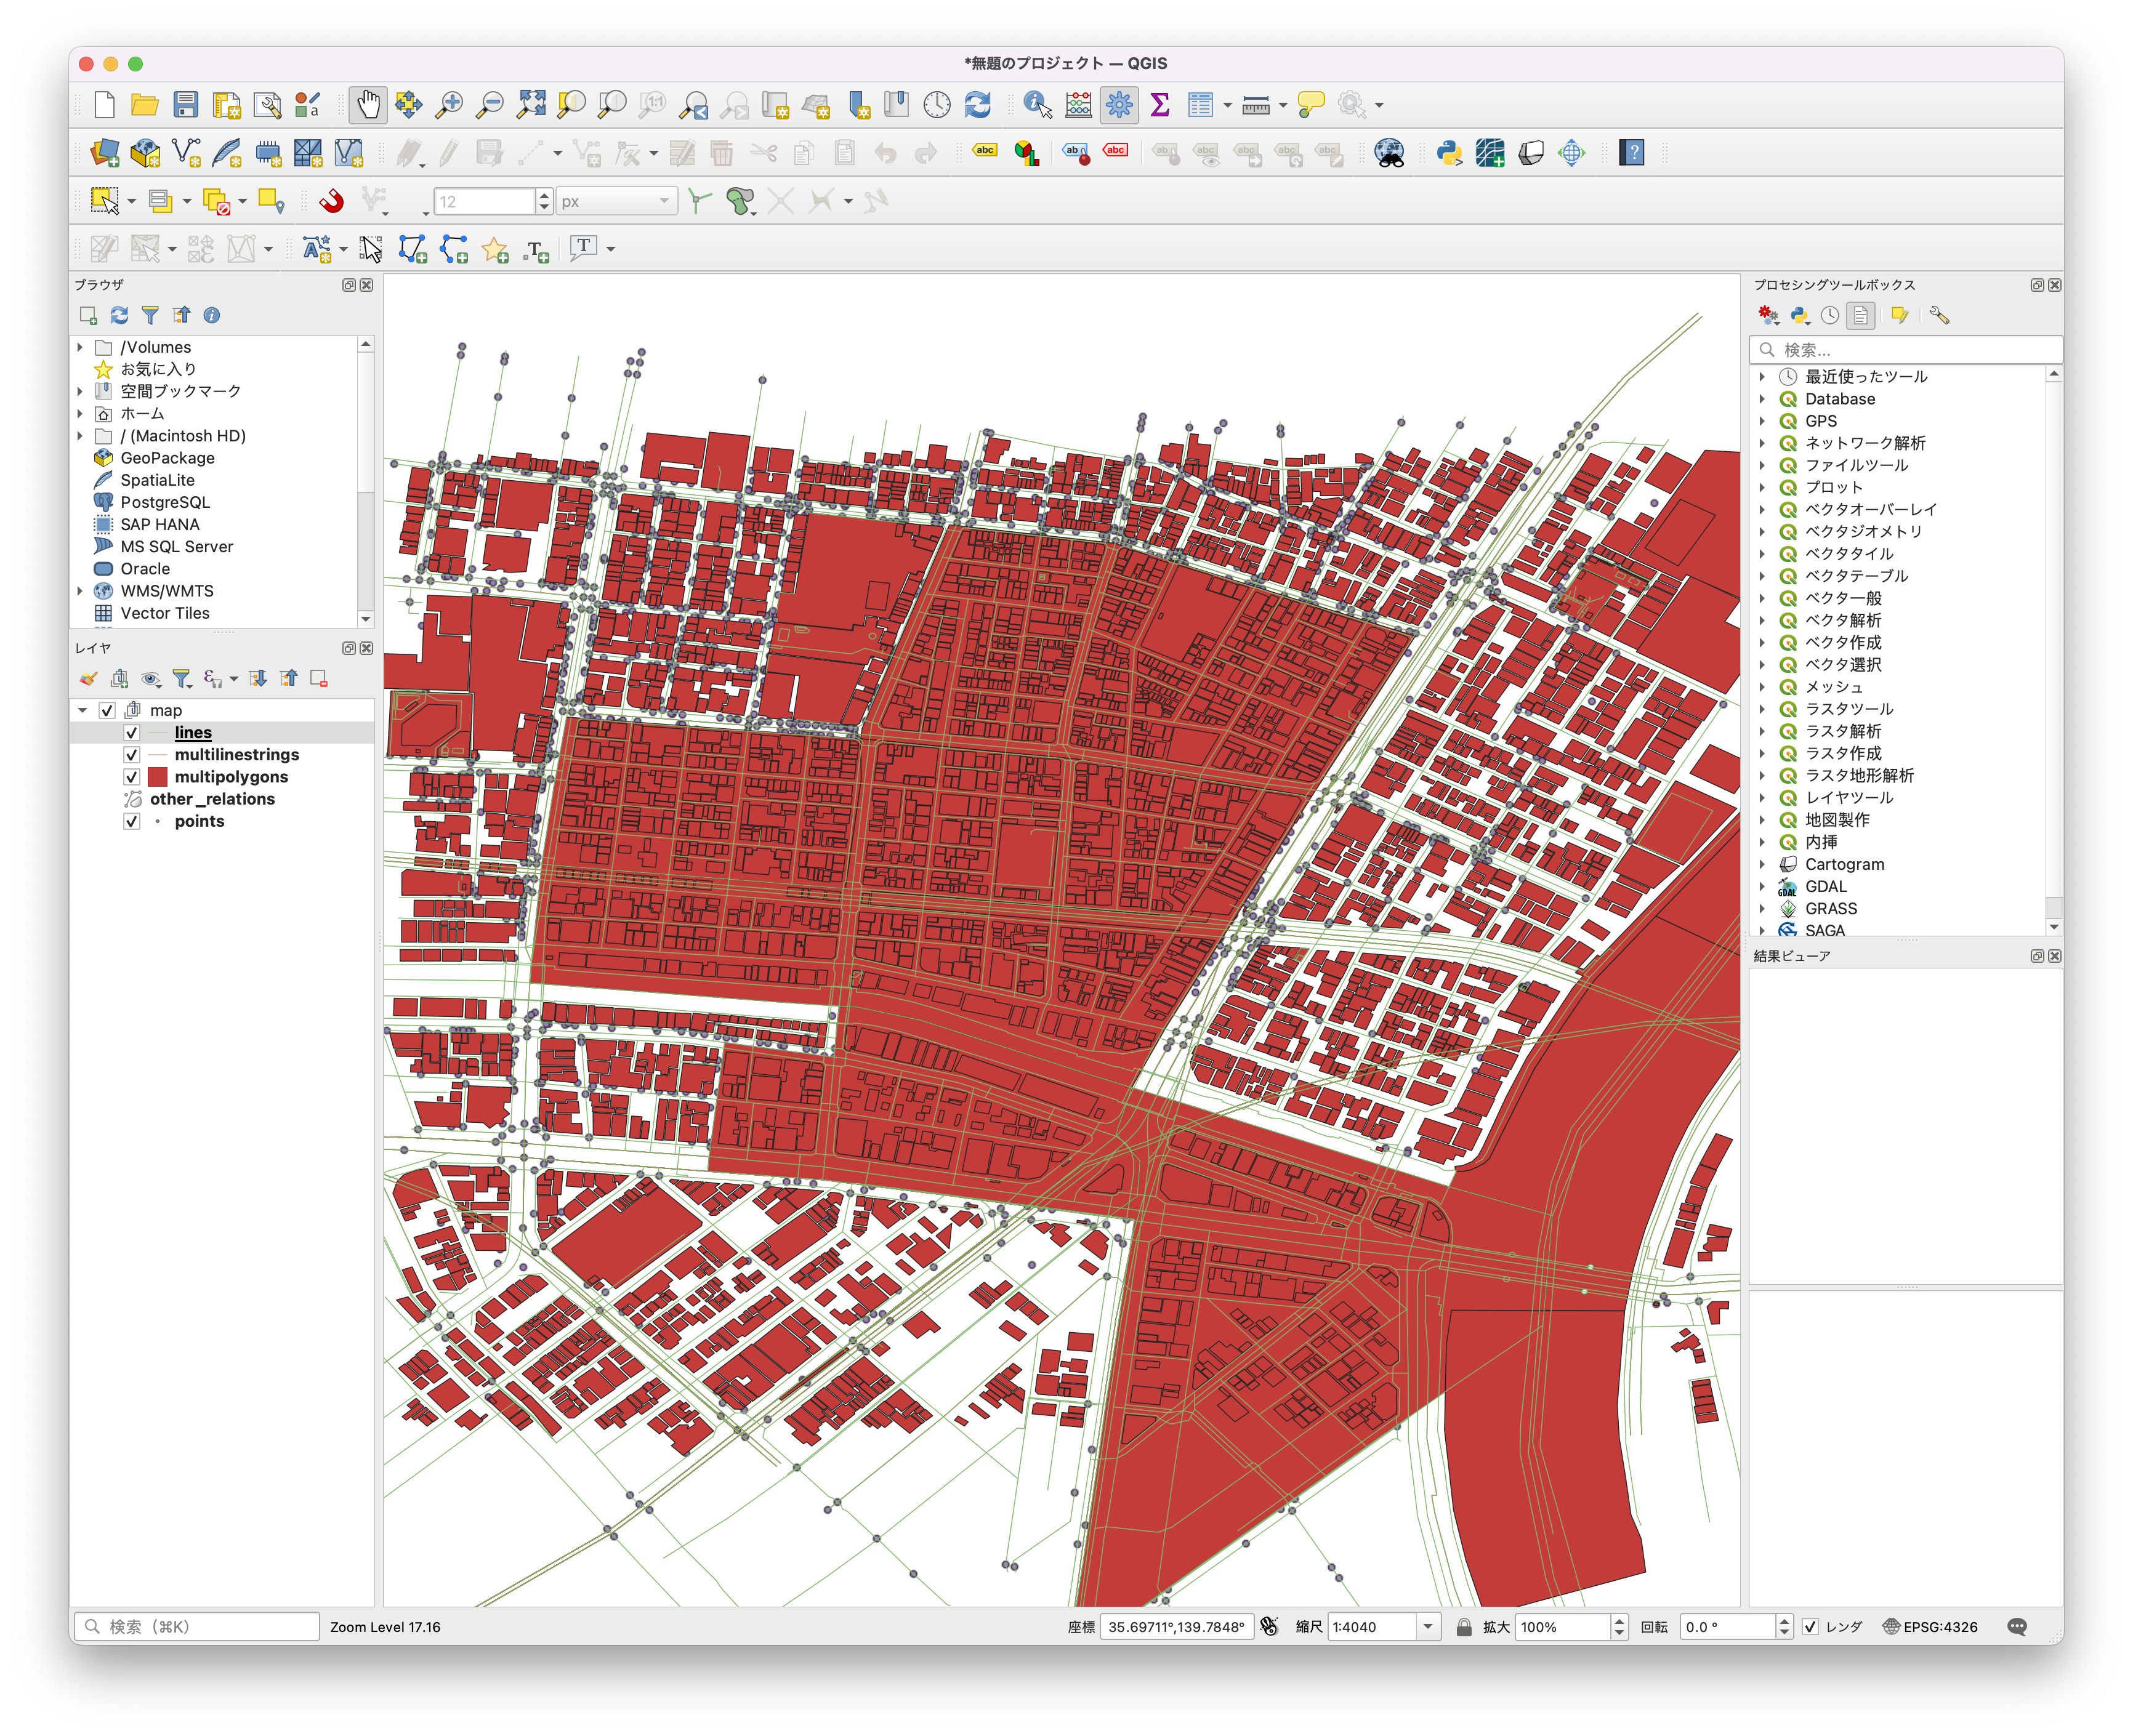Activate the Pan Map tool
The height and width of the screenshot is (1736, 2133).
pyautogui.click(x=367, y=104)
